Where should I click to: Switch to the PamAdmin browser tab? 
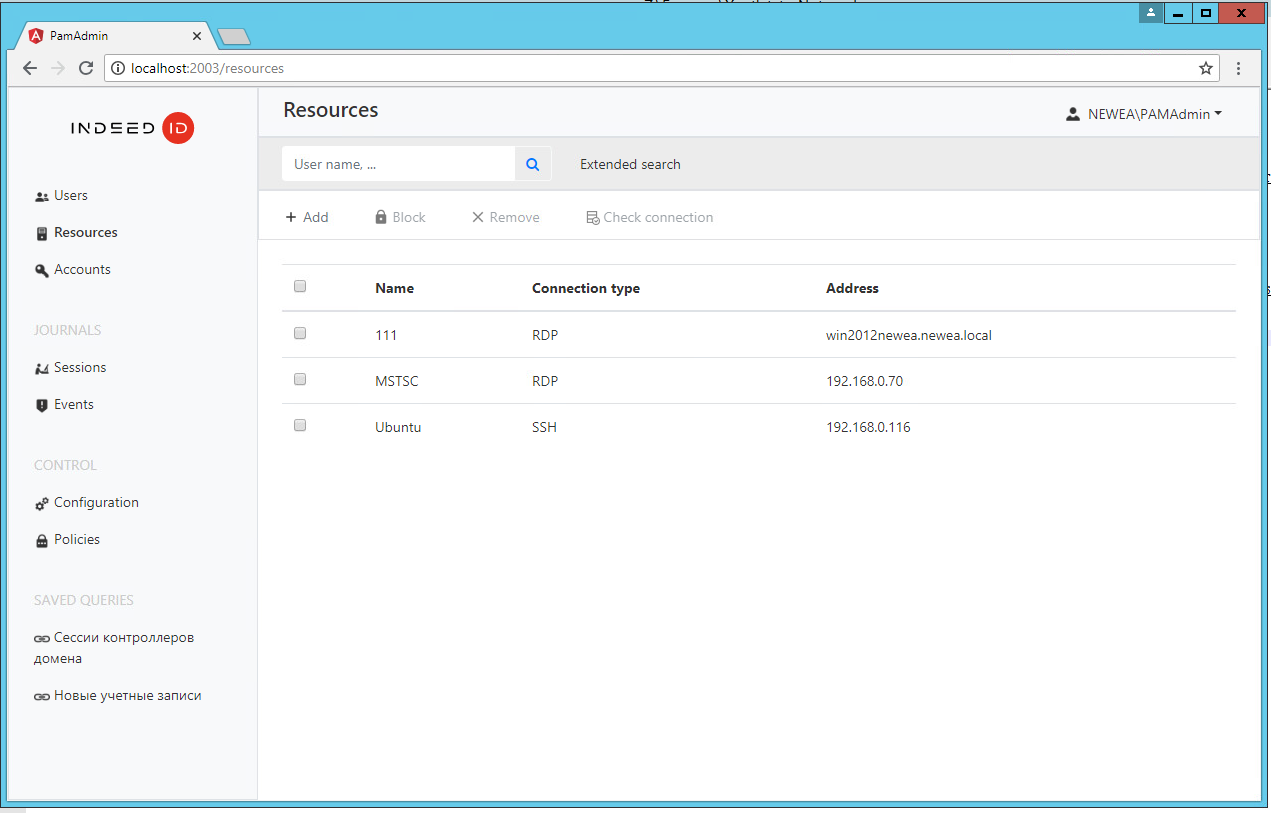pyautogui.click(x=110, y=36)
